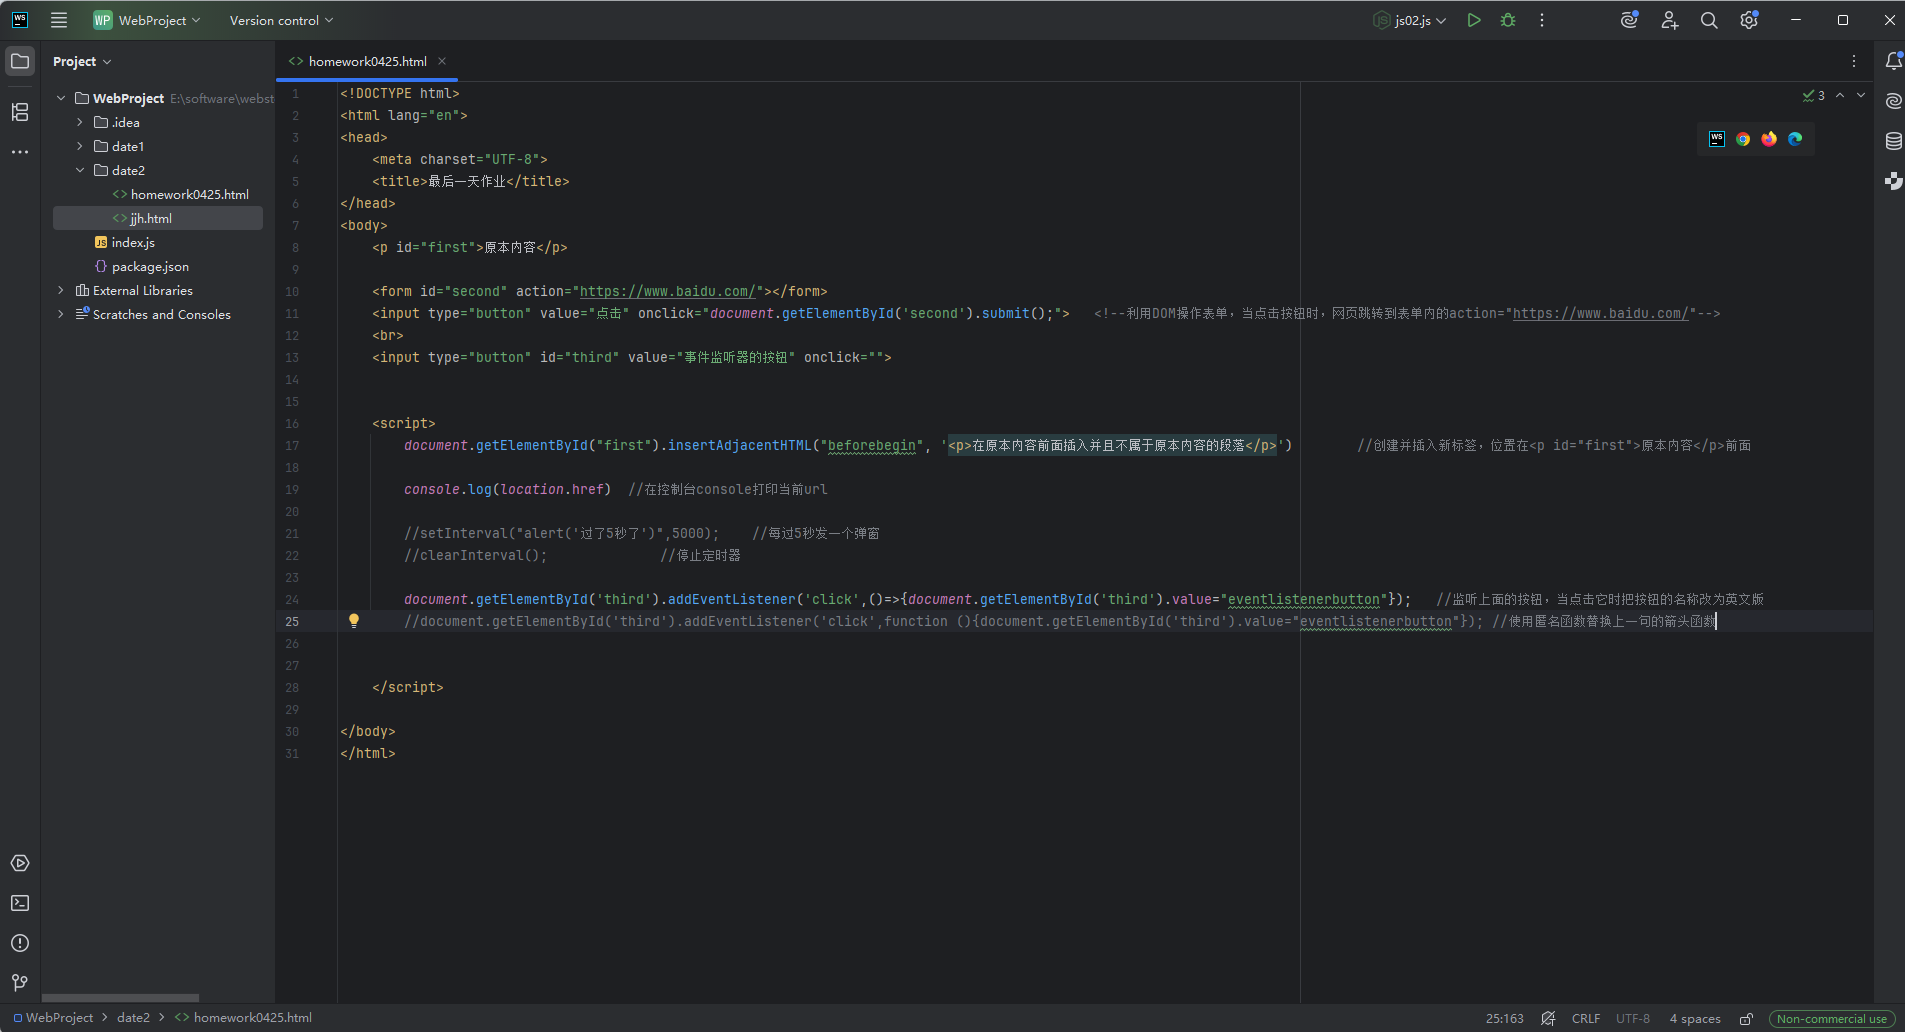1905x1032 pixels.
Task: Click the yellow lightbulb quick-fix icon
Action: [354, 621]
